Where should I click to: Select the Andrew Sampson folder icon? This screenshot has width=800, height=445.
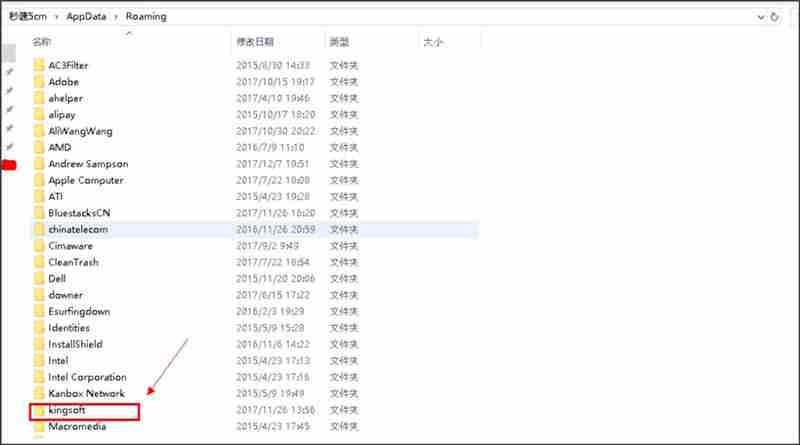click(x=39, y=164)
